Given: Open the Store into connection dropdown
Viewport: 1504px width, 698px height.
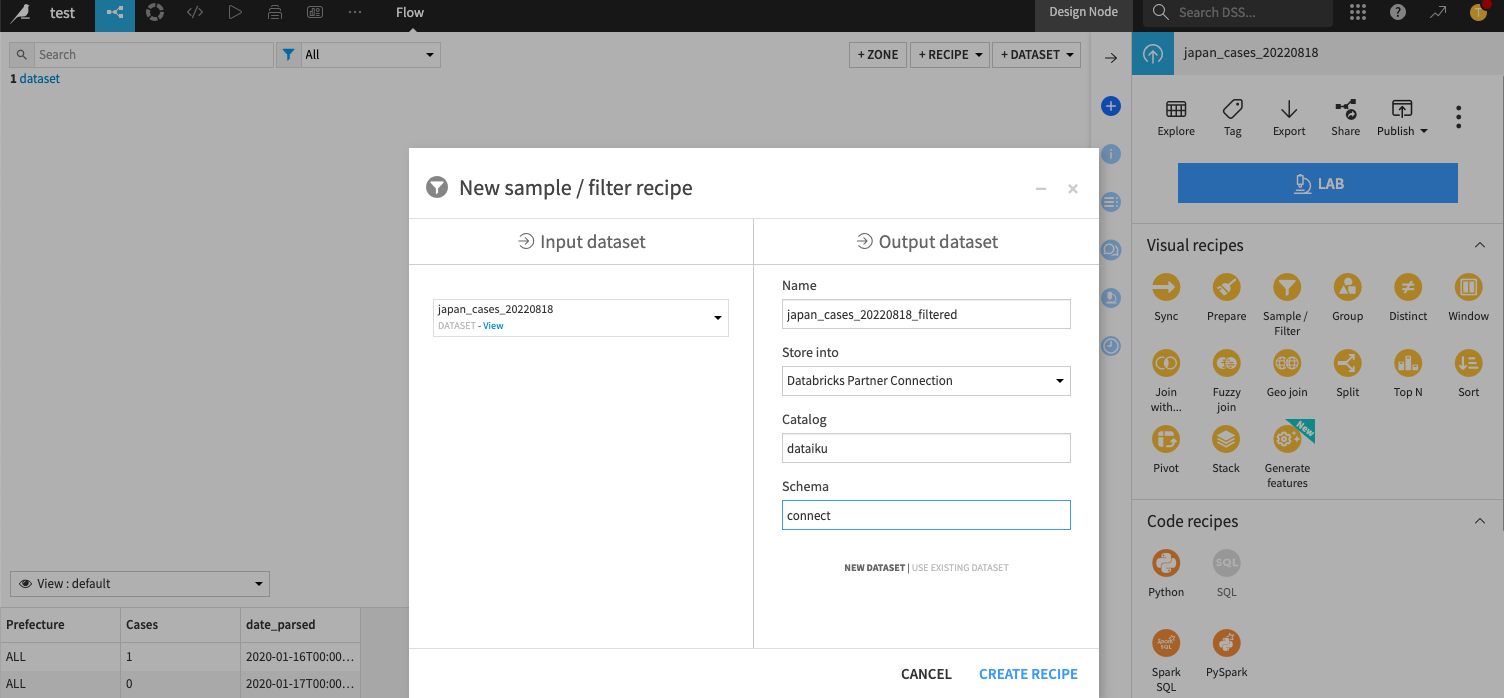Looking at the screenshot, I should (x=926, y=381).
